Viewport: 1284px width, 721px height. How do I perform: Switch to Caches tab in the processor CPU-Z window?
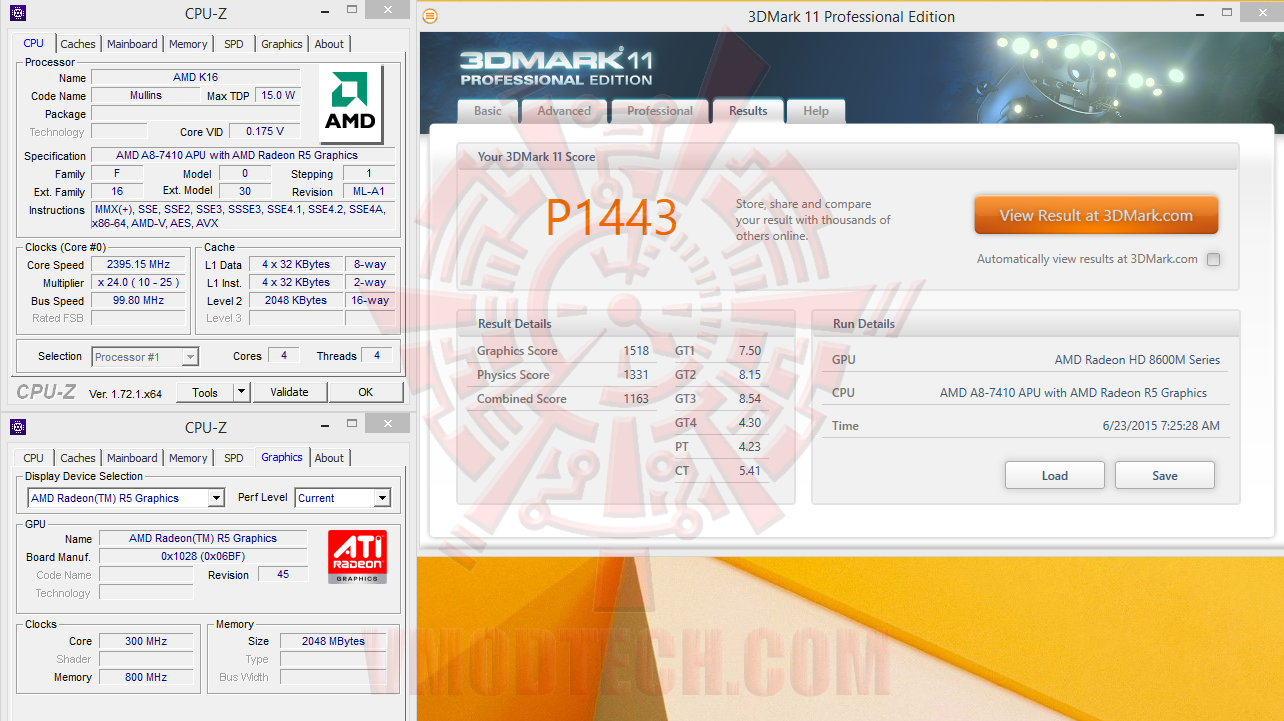pyautogui.click(x=78, y=44)
